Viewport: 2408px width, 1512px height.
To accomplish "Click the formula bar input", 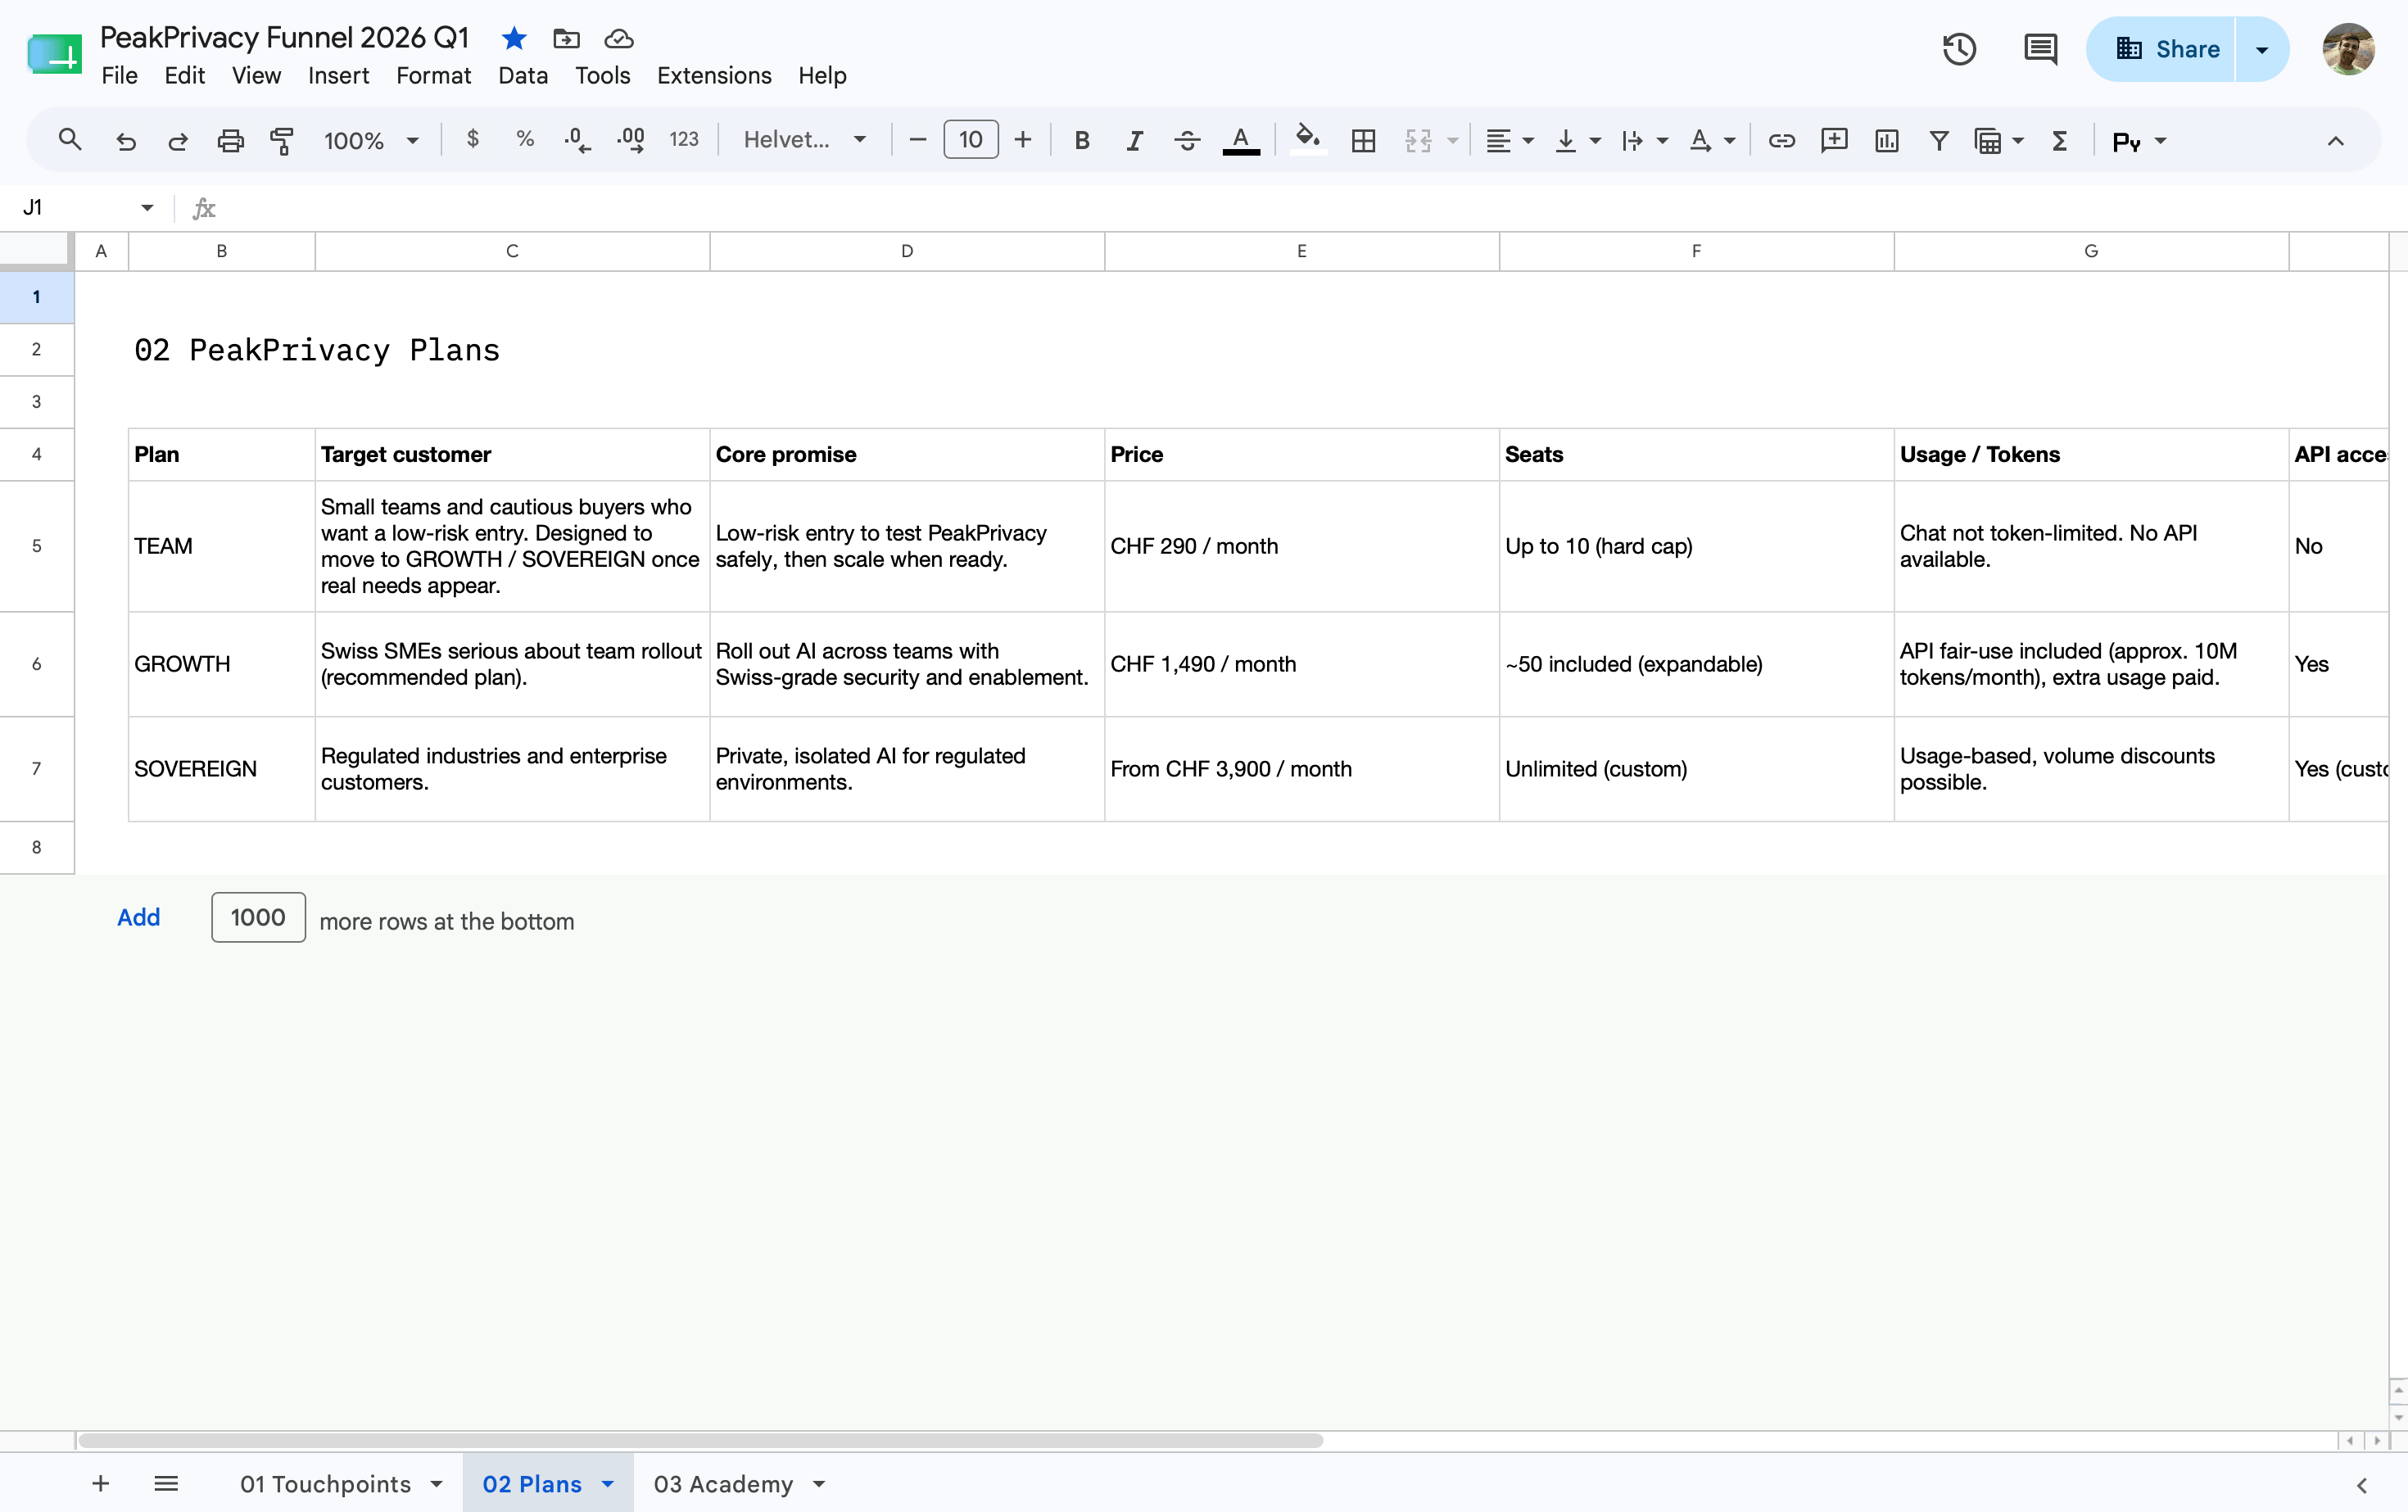I will pyautogui.click(x=1310, y=208).
